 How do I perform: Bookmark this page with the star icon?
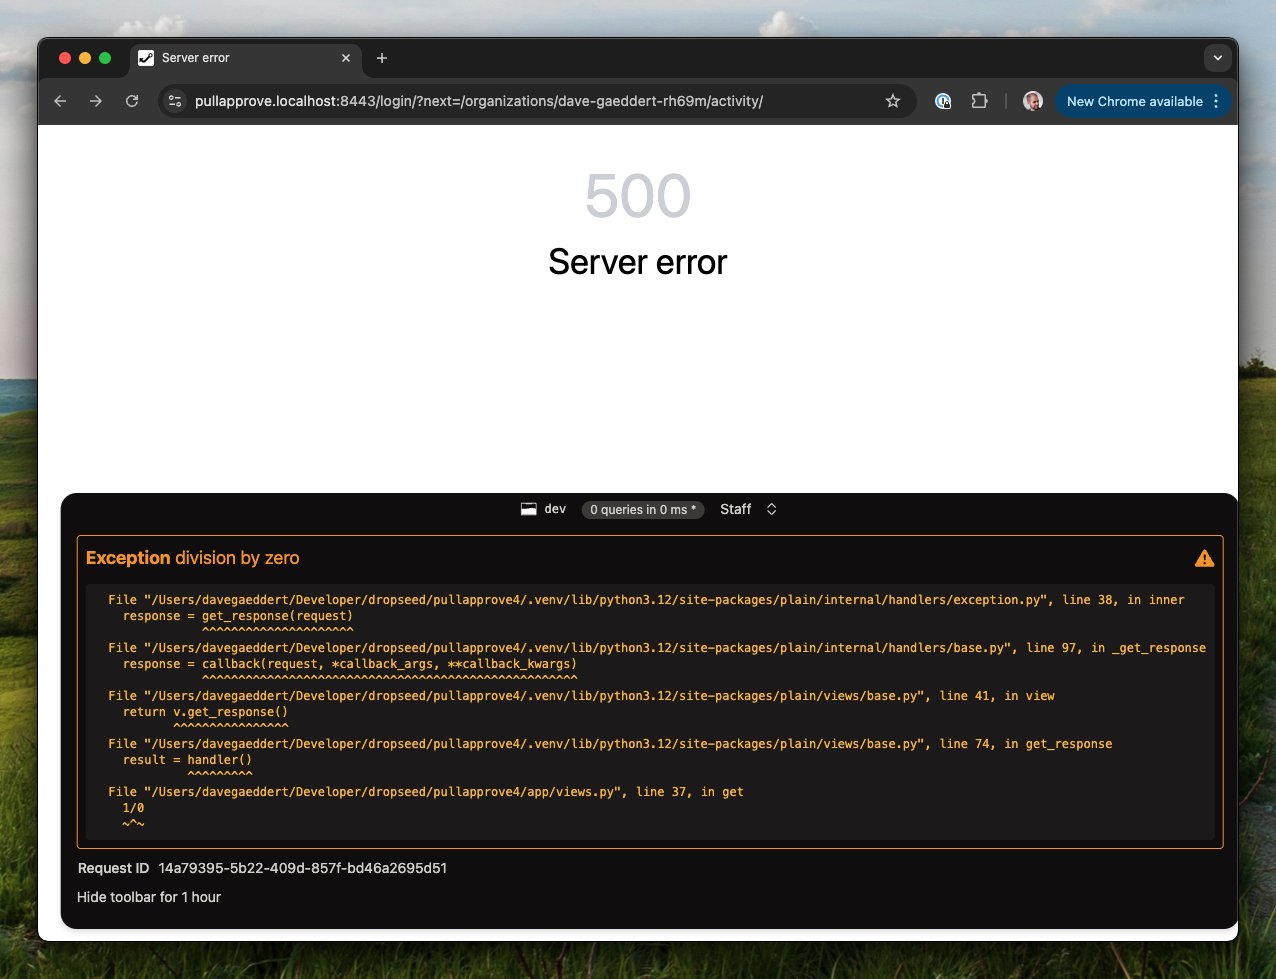(893, 101)
